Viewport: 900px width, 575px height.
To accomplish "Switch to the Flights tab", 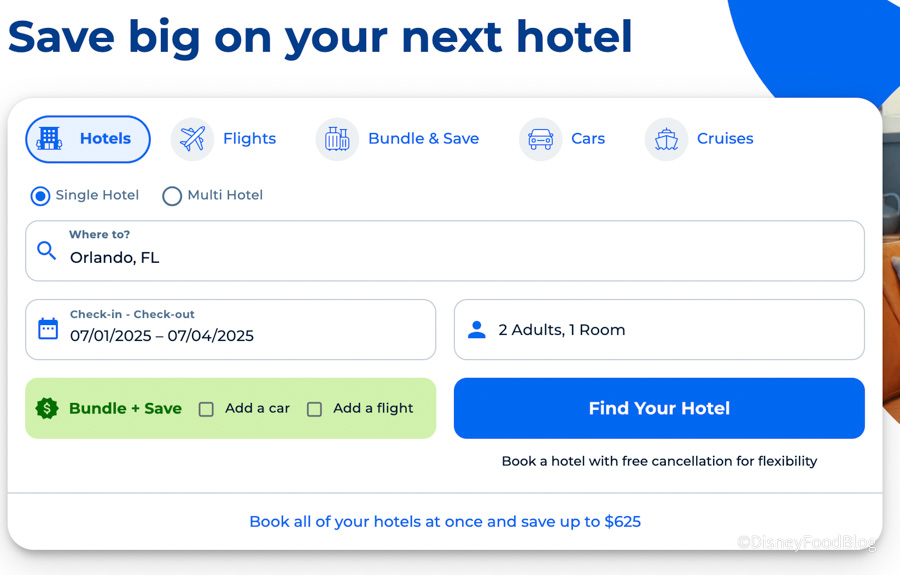I will pyautogui.click(x=249, y=139).
